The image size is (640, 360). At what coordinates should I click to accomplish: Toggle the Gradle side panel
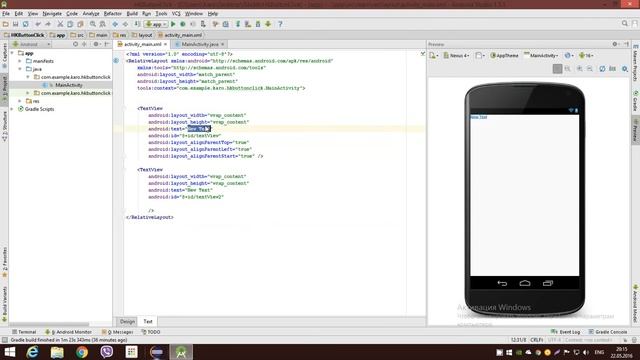pyautogui.click(x=636, y=101)
